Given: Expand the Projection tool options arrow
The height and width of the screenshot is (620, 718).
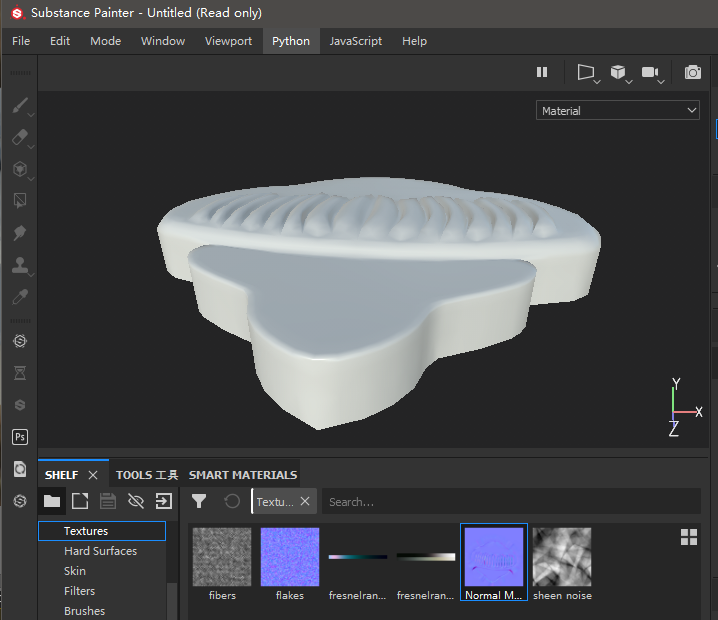Looking at the screenshot, I should [31, 179].
